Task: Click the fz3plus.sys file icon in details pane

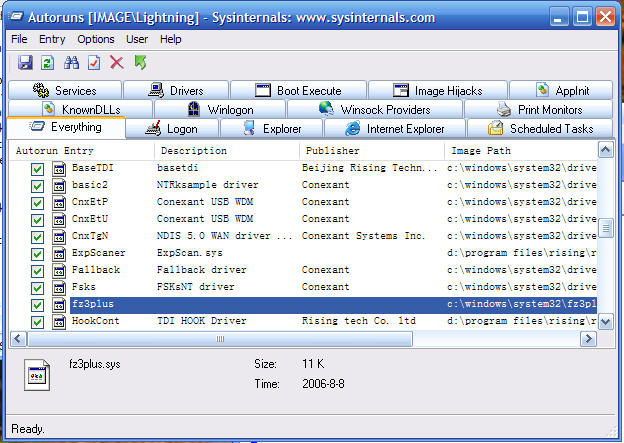Action: point(37,375)
